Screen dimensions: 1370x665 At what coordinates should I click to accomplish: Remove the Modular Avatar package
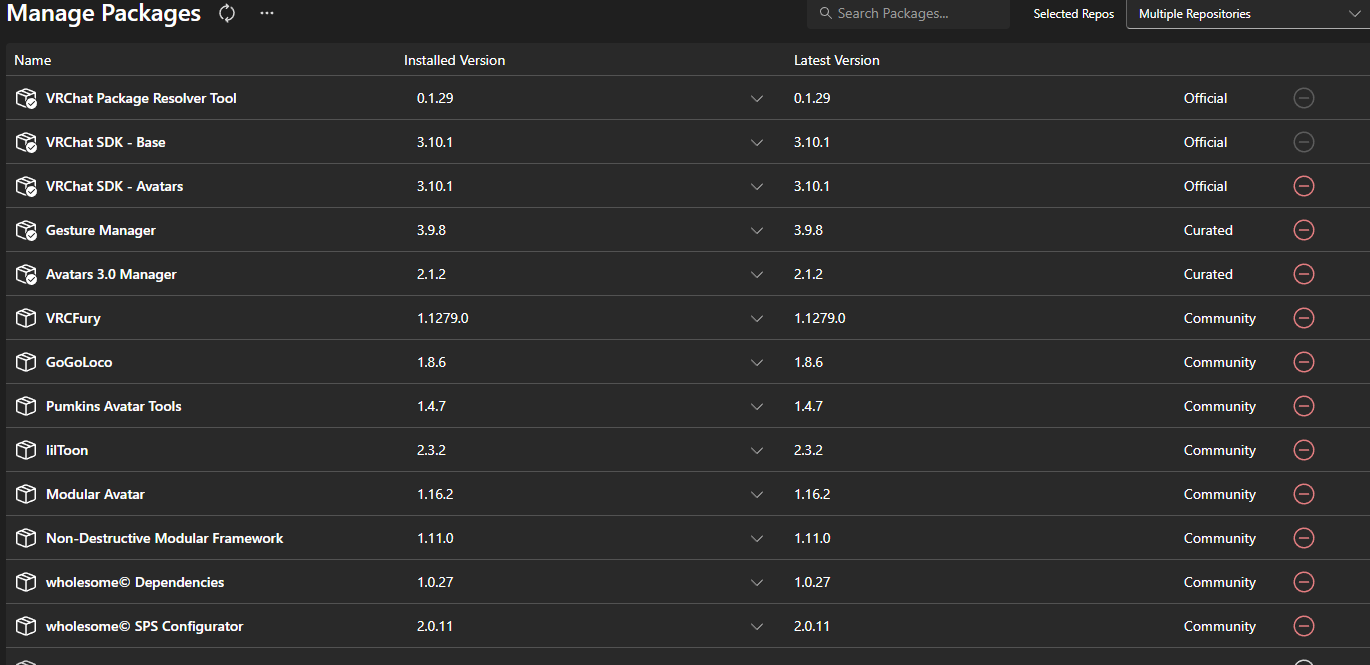[x=1304, y=494]
